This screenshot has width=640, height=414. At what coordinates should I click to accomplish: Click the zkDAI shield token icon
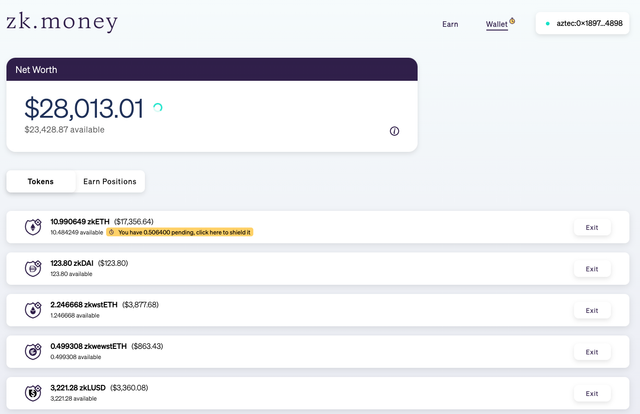point(33,269)
